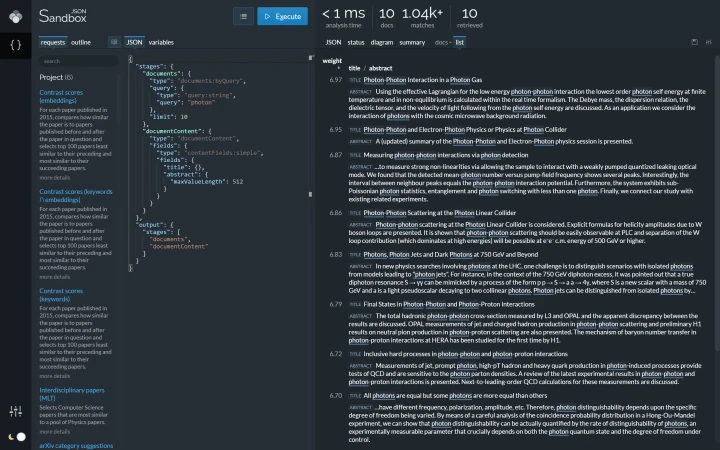
Task: Open the results status tab
Action: coord(356,42)
